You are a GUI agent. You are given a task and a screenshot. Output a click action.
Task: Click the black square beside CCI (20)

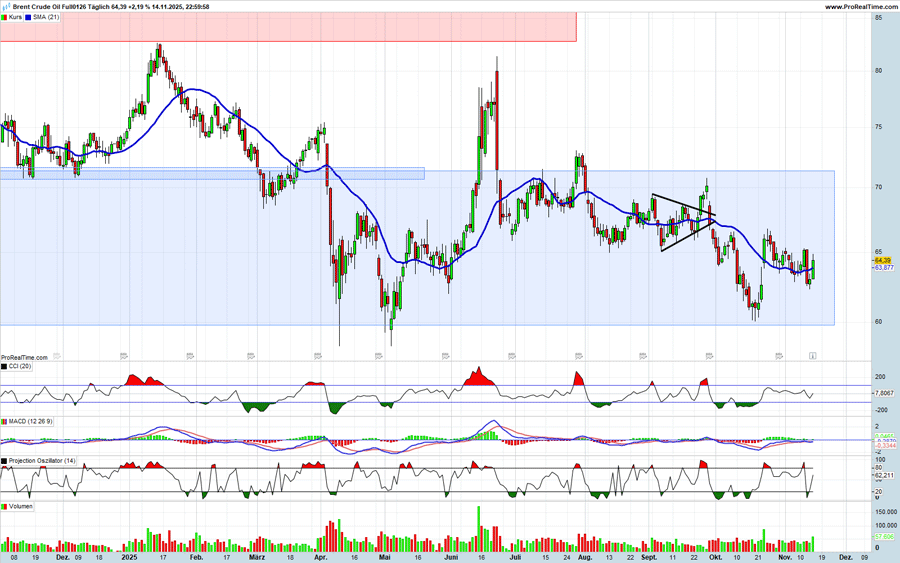[4, 367]
